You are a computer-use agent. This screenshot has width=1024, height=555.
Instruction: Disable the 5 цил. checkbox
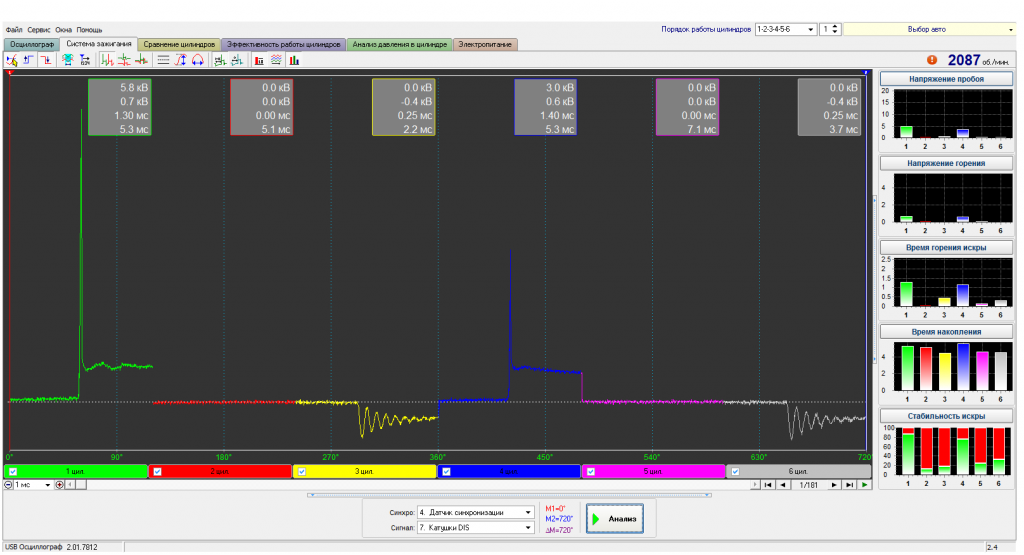[590, 471]
